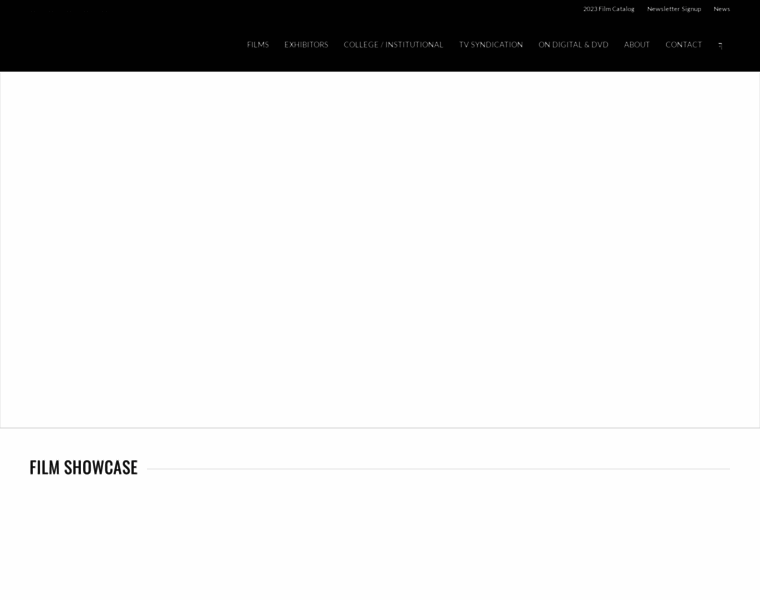Select TV SYNDICATION in navigation

point(491,45)
